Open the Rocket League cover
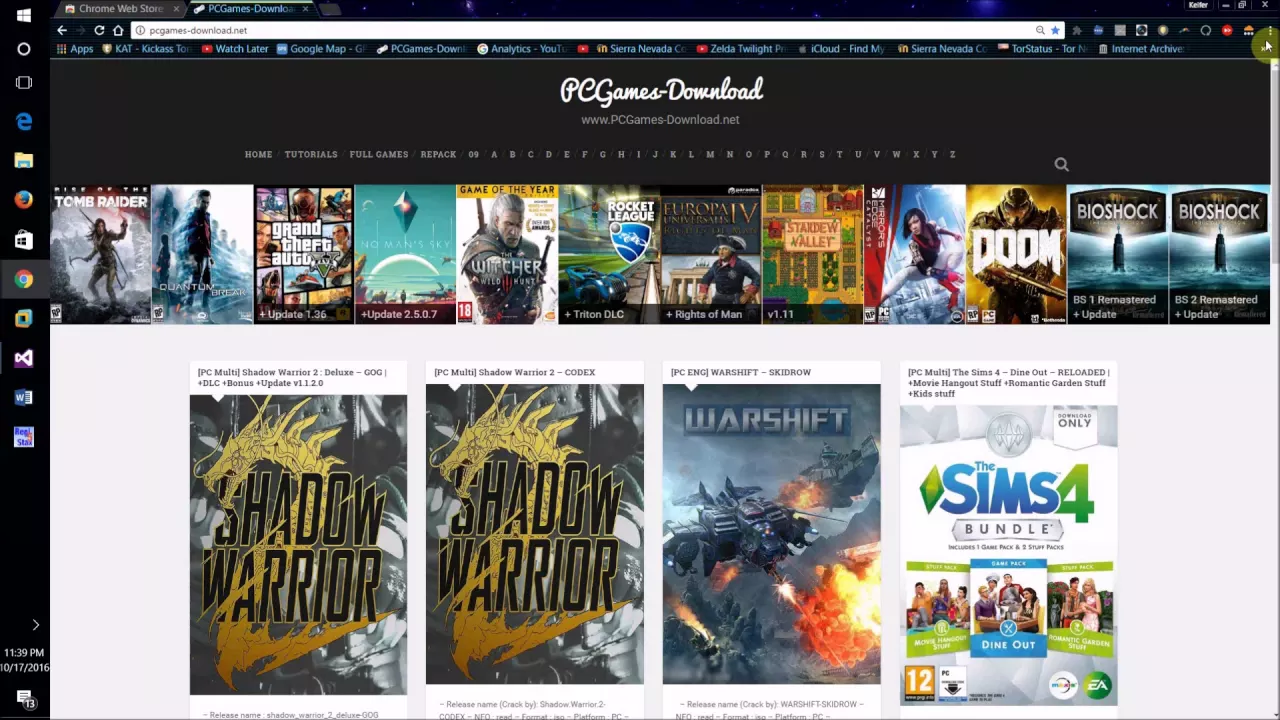The image size is (1280, 720). [x=609, y=254]
